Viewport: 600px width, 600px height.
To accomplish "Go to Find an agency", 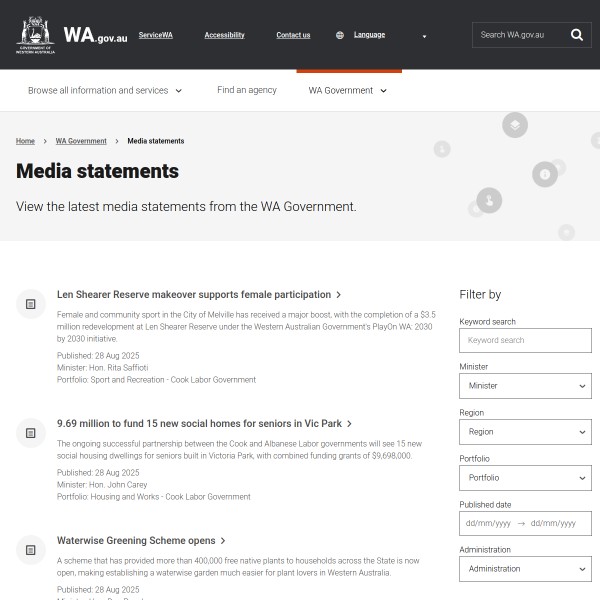I will click(247, 90).
